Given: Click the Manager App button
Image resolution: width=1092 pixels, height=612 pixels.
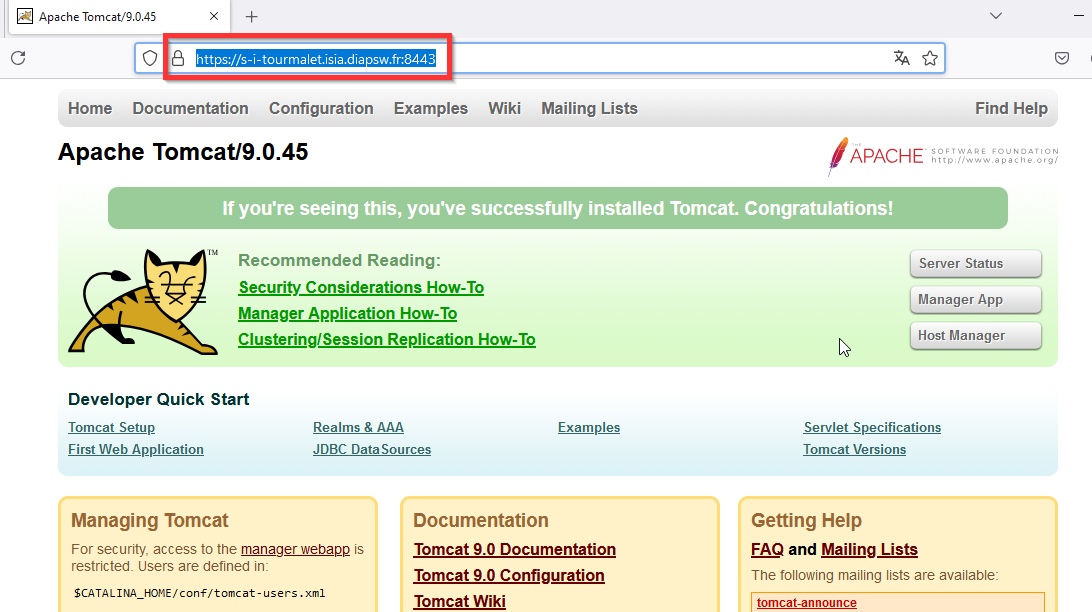Looking at the screenshot, I should [975, 300].
